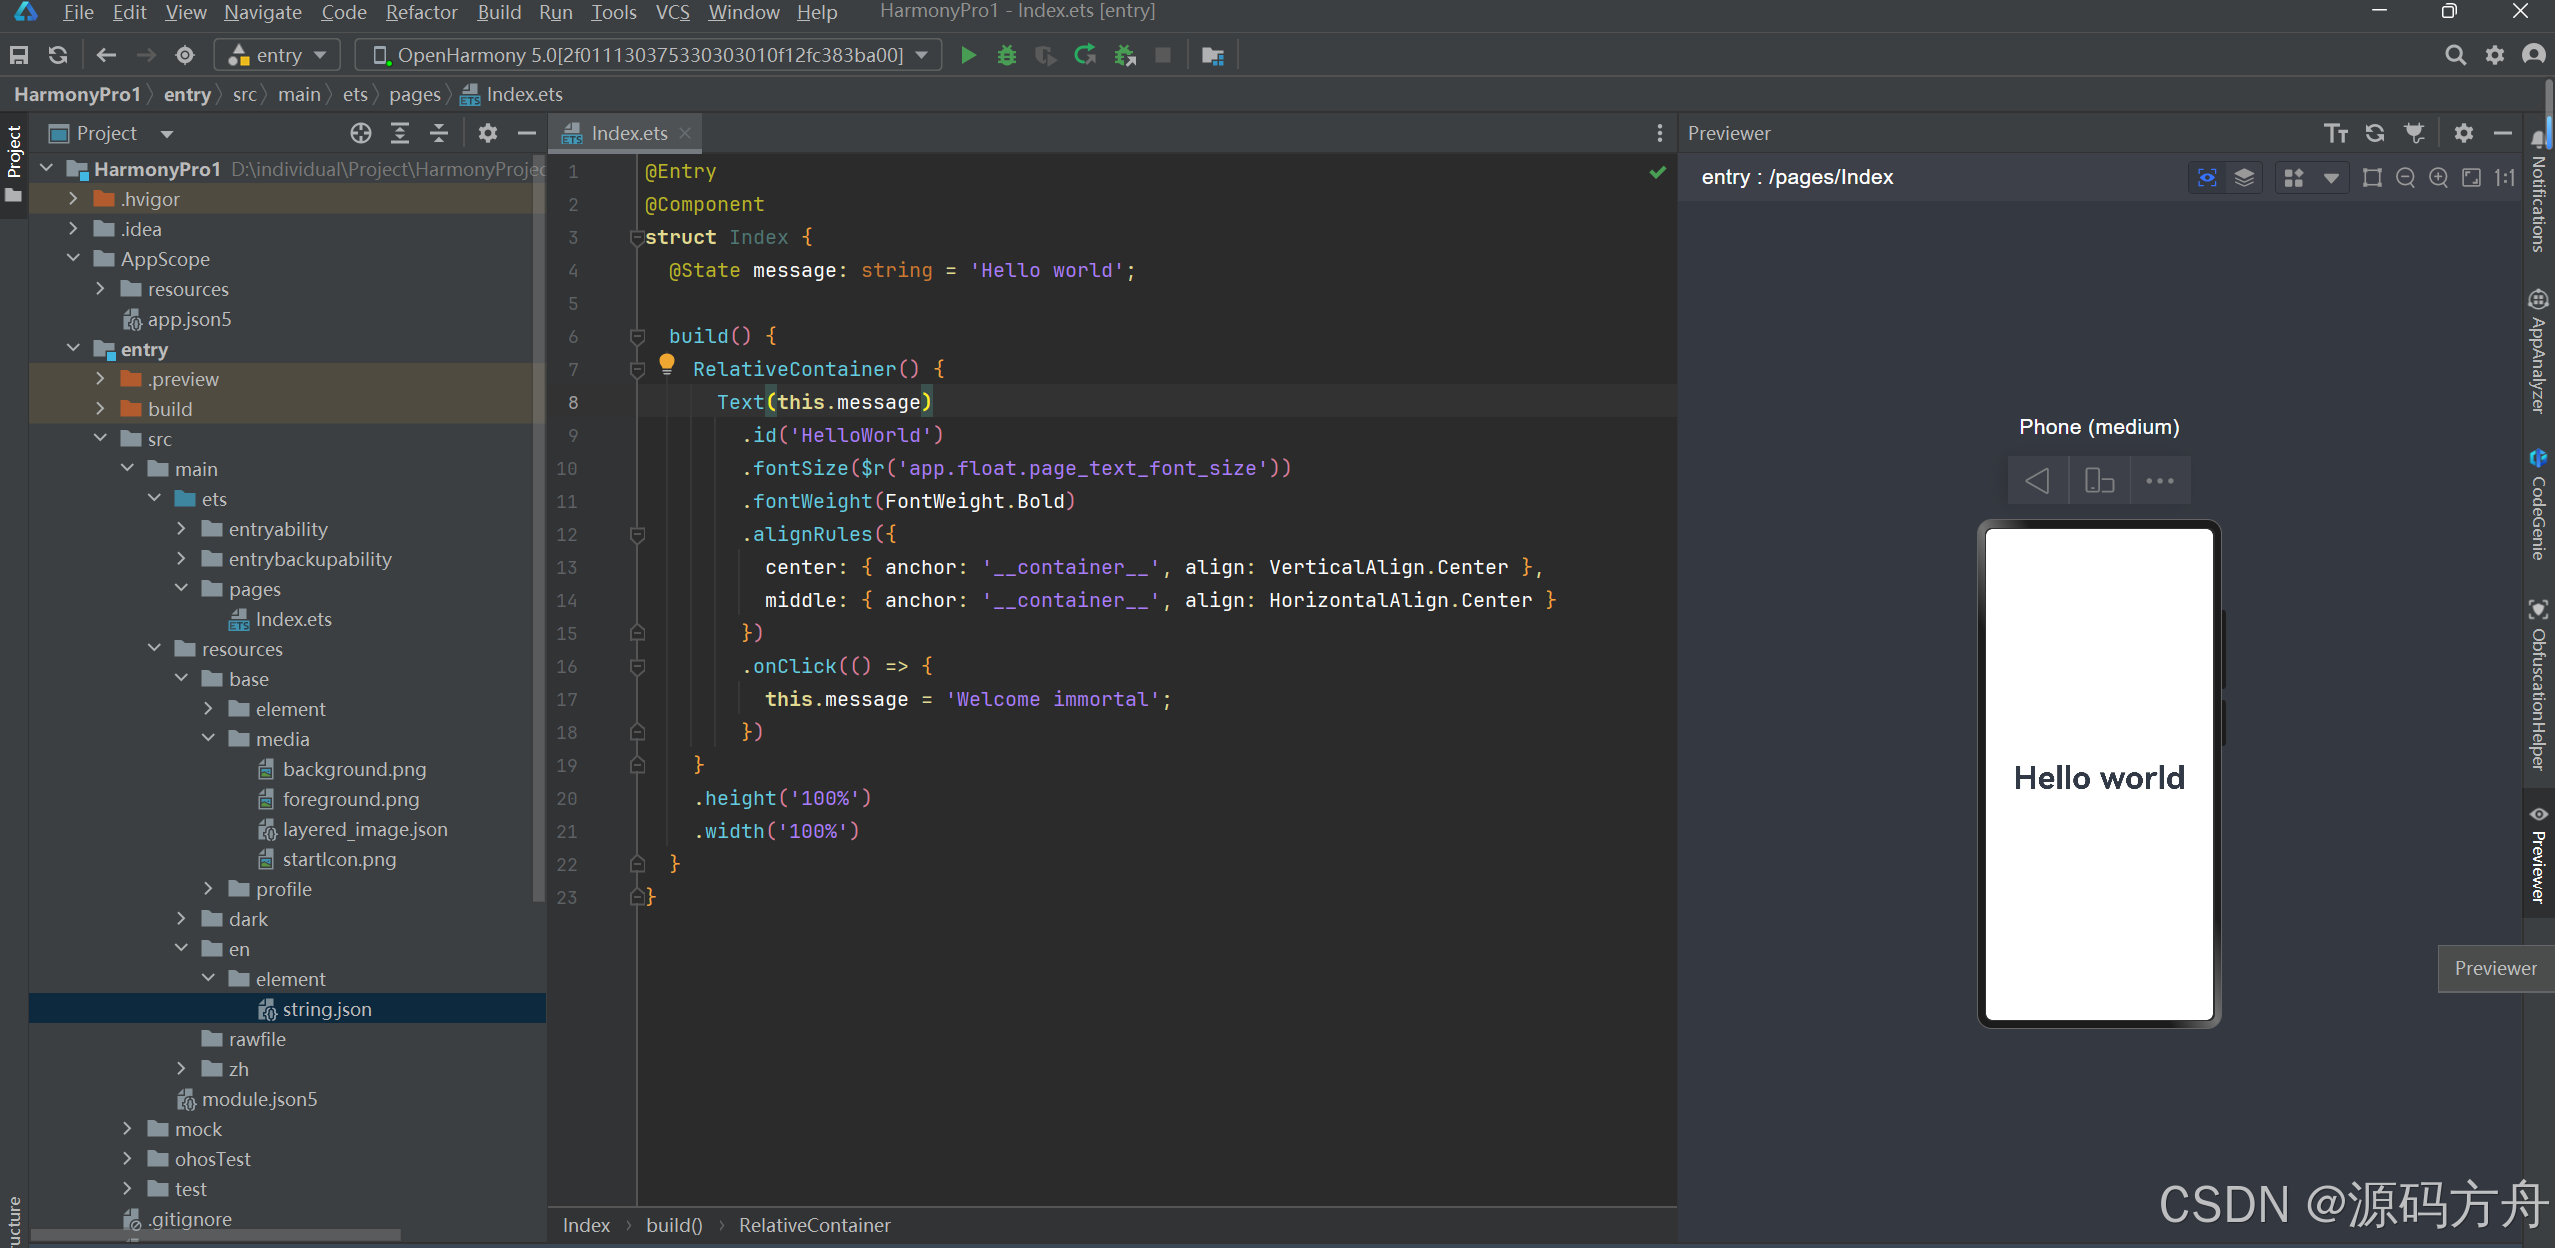This screenshot has width=2555, height=1248.
Task: Toggle the Previewer side tab
Action: click(2538, 855)
